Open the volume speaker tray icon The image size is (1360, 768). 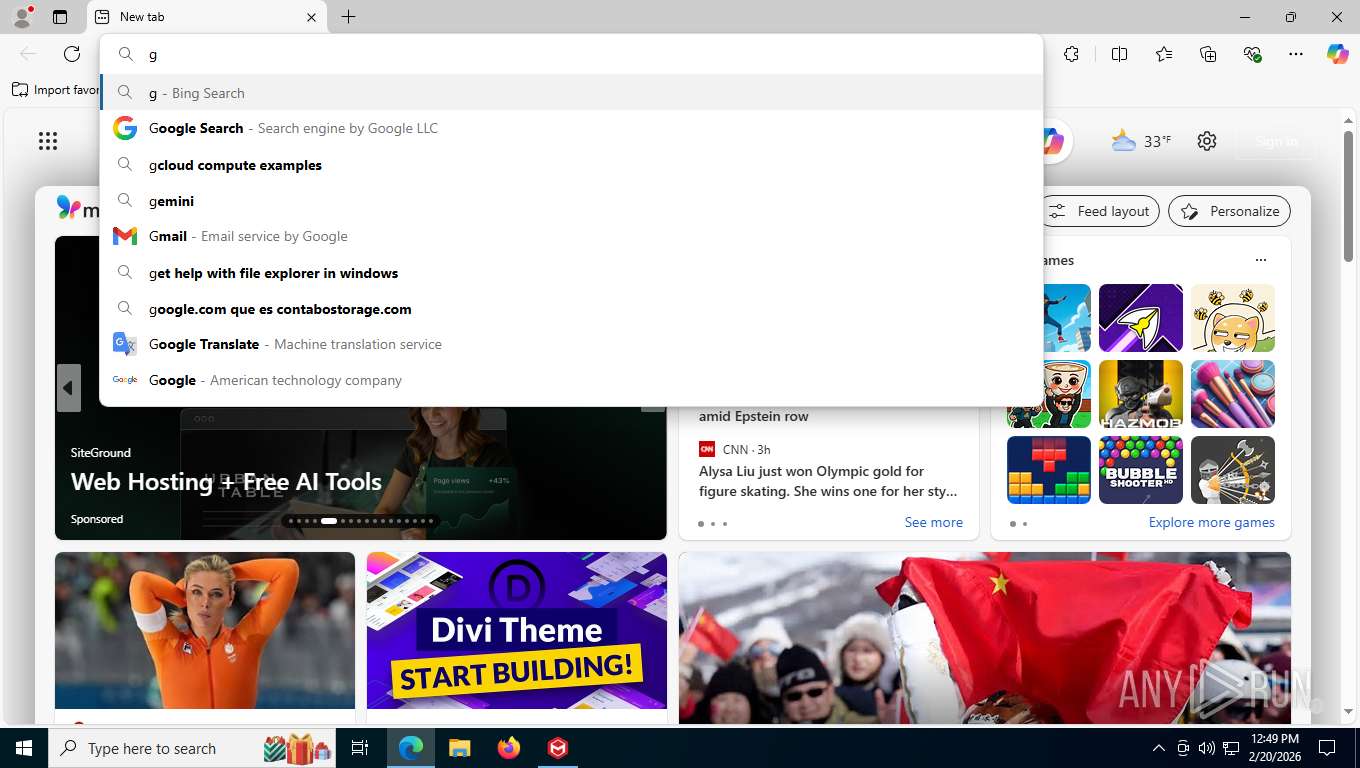[1207, 748]
